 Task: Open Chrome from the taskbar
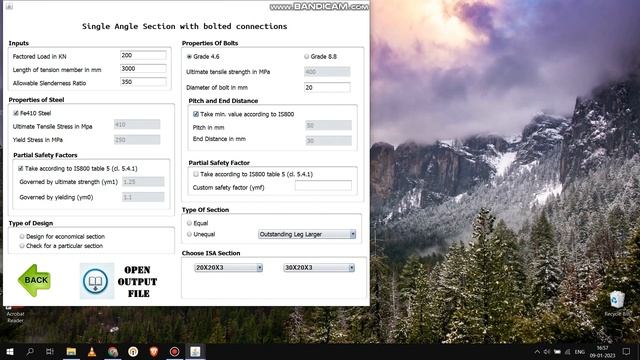click(x=113, y=351)
